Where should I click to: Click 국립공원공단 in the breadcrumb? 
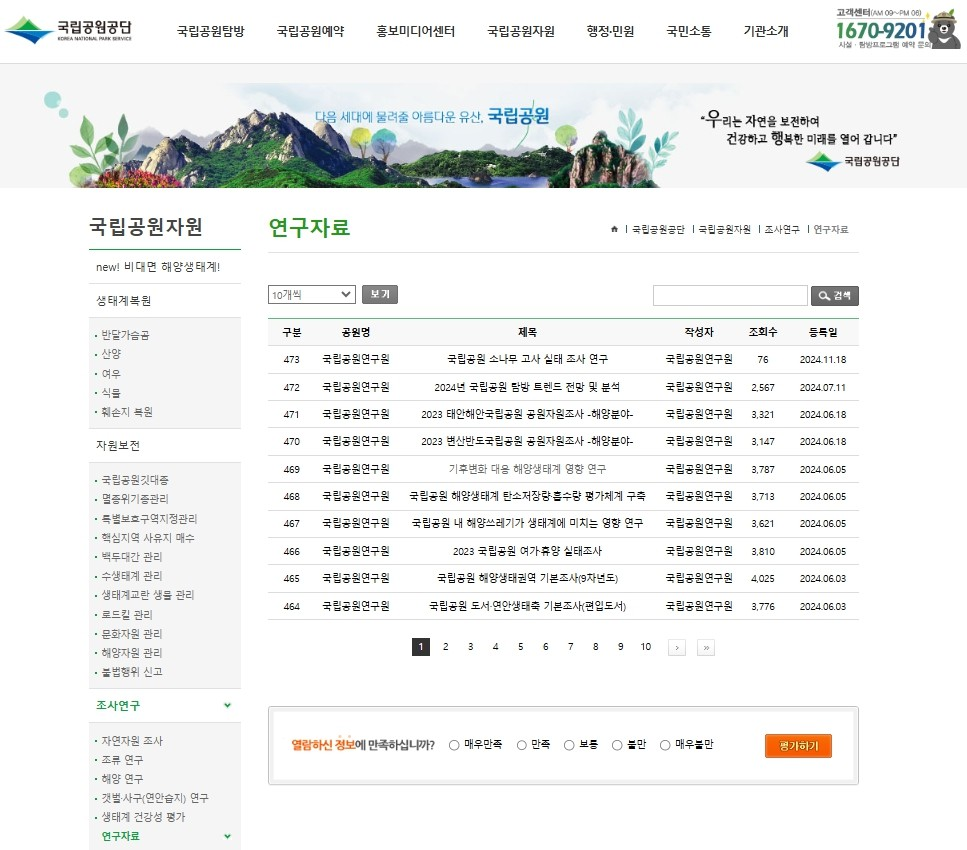(658, 229)
